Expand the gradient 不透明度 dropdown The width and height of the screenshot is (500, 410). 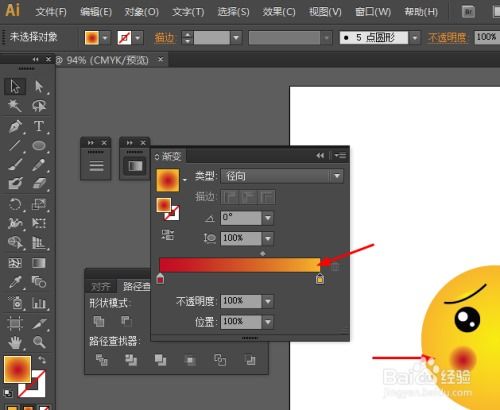click(x=268, y=302)
